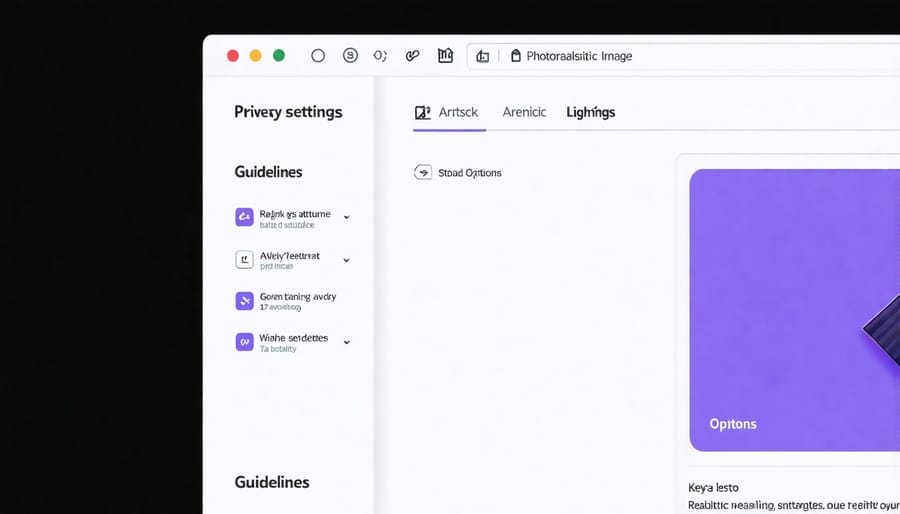This screenshot has height=514, width=900.
Task: Click the lock icon beside 'Photoraalsitic Image'
Action: [515, 56]
